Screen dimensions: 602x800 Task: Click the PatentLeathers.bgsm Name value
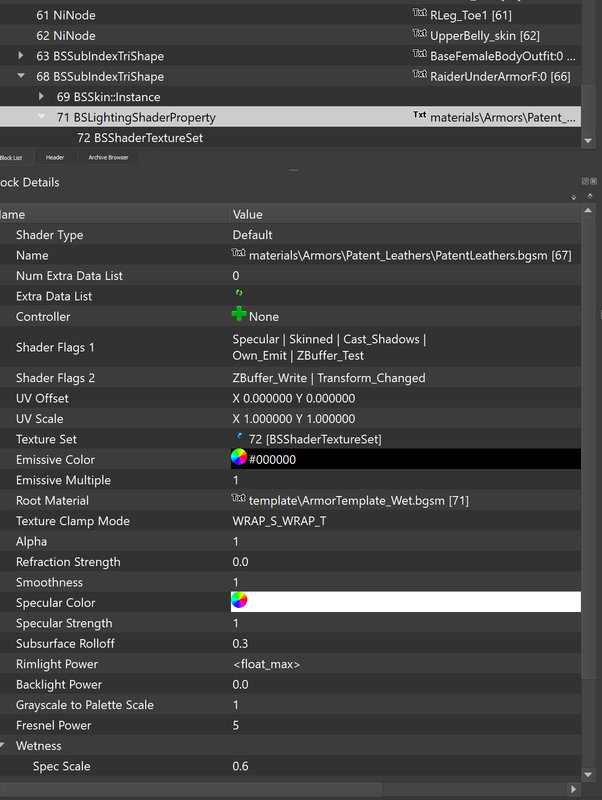pyautogui.click(x=410, y=255)
